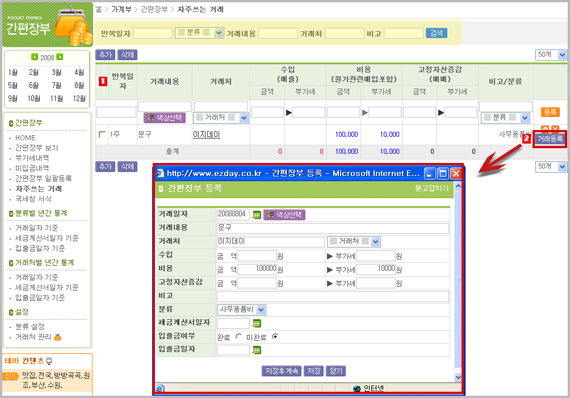
Task: Select the 완료 radio button
Action: 239,337
